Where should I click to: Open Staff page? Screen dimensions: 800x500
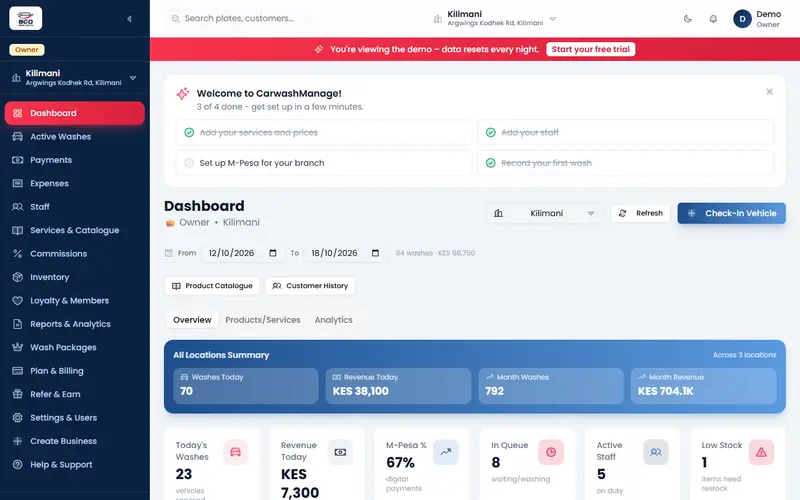(74, 207)
